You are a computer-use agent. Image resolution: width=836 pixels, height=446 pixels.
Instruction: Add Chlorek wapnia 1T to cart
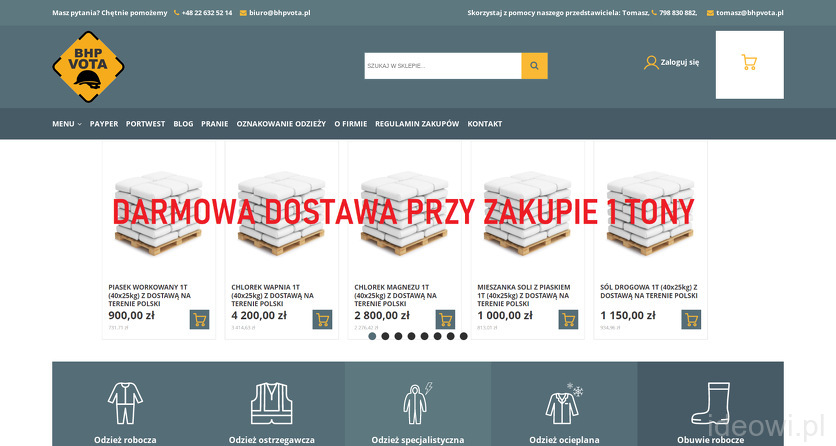322,320
